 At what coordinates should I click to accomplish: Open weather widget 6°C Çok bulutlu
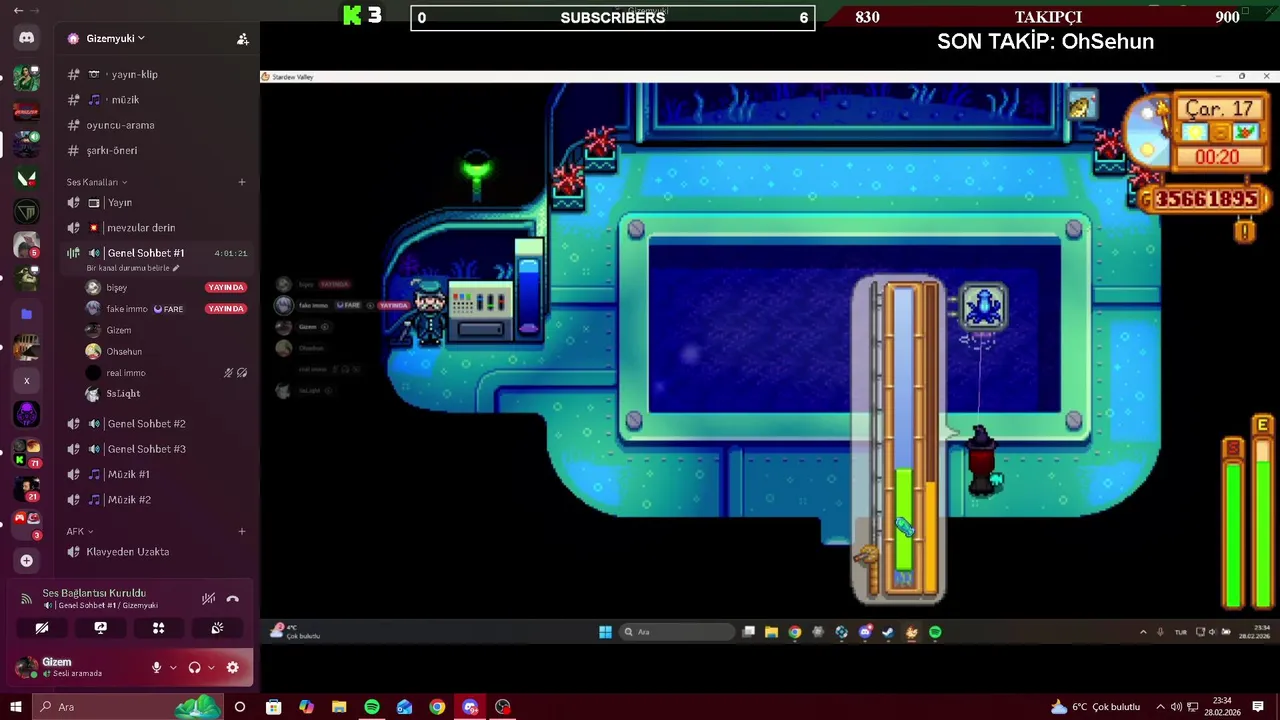pyautogui.click(x=1094, y=707)
